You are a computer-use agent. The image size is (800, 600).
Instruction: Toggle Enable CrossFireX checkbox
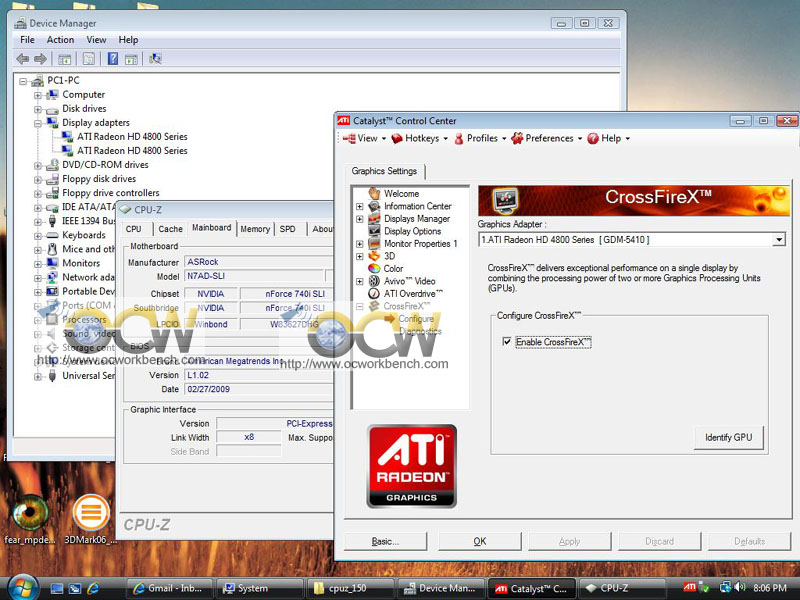pyautogui.click(x=507, y=342)
